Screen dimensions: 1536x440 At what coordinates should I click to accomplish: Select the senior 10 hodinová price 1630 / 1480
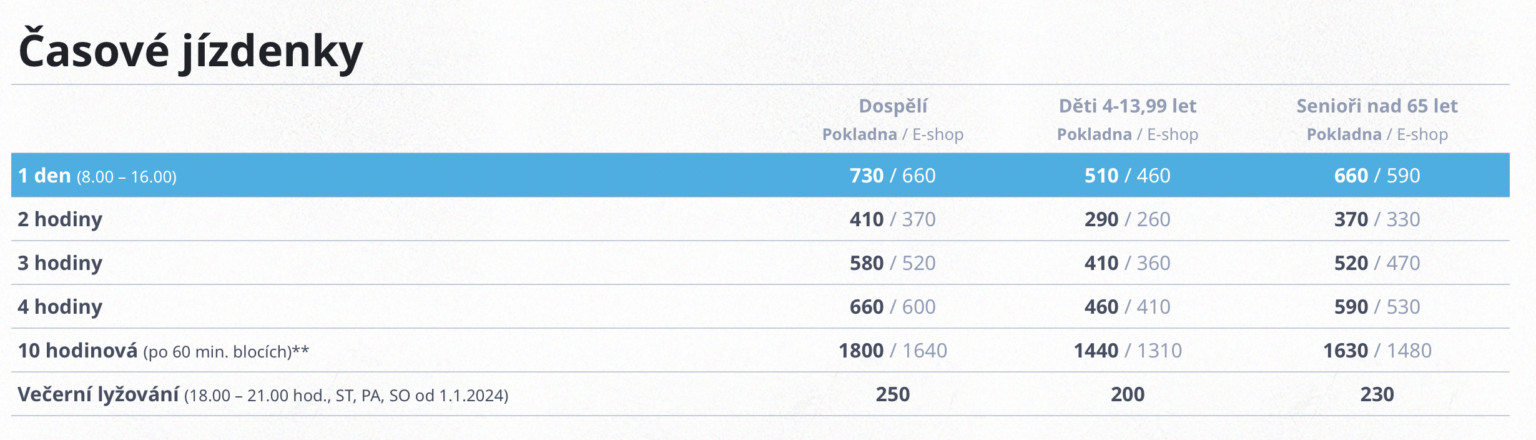point(1377,351)
